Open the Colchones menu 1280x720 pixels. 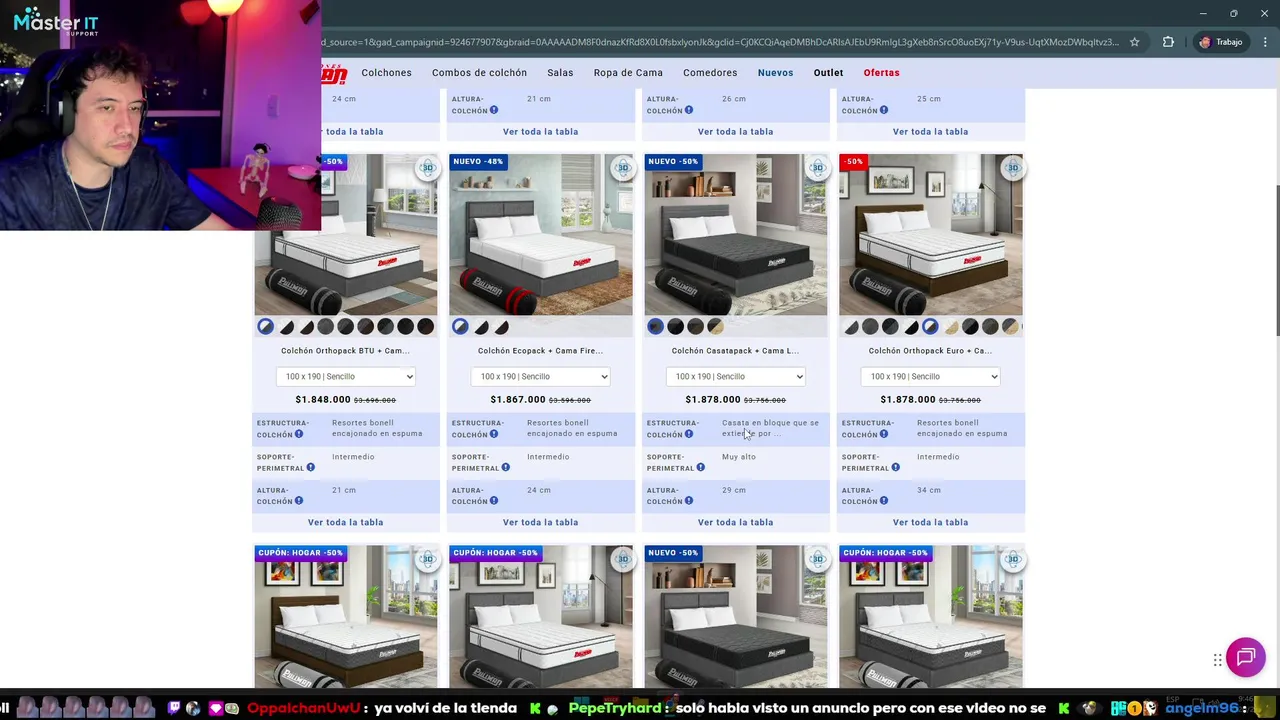[x=386, y=73]
